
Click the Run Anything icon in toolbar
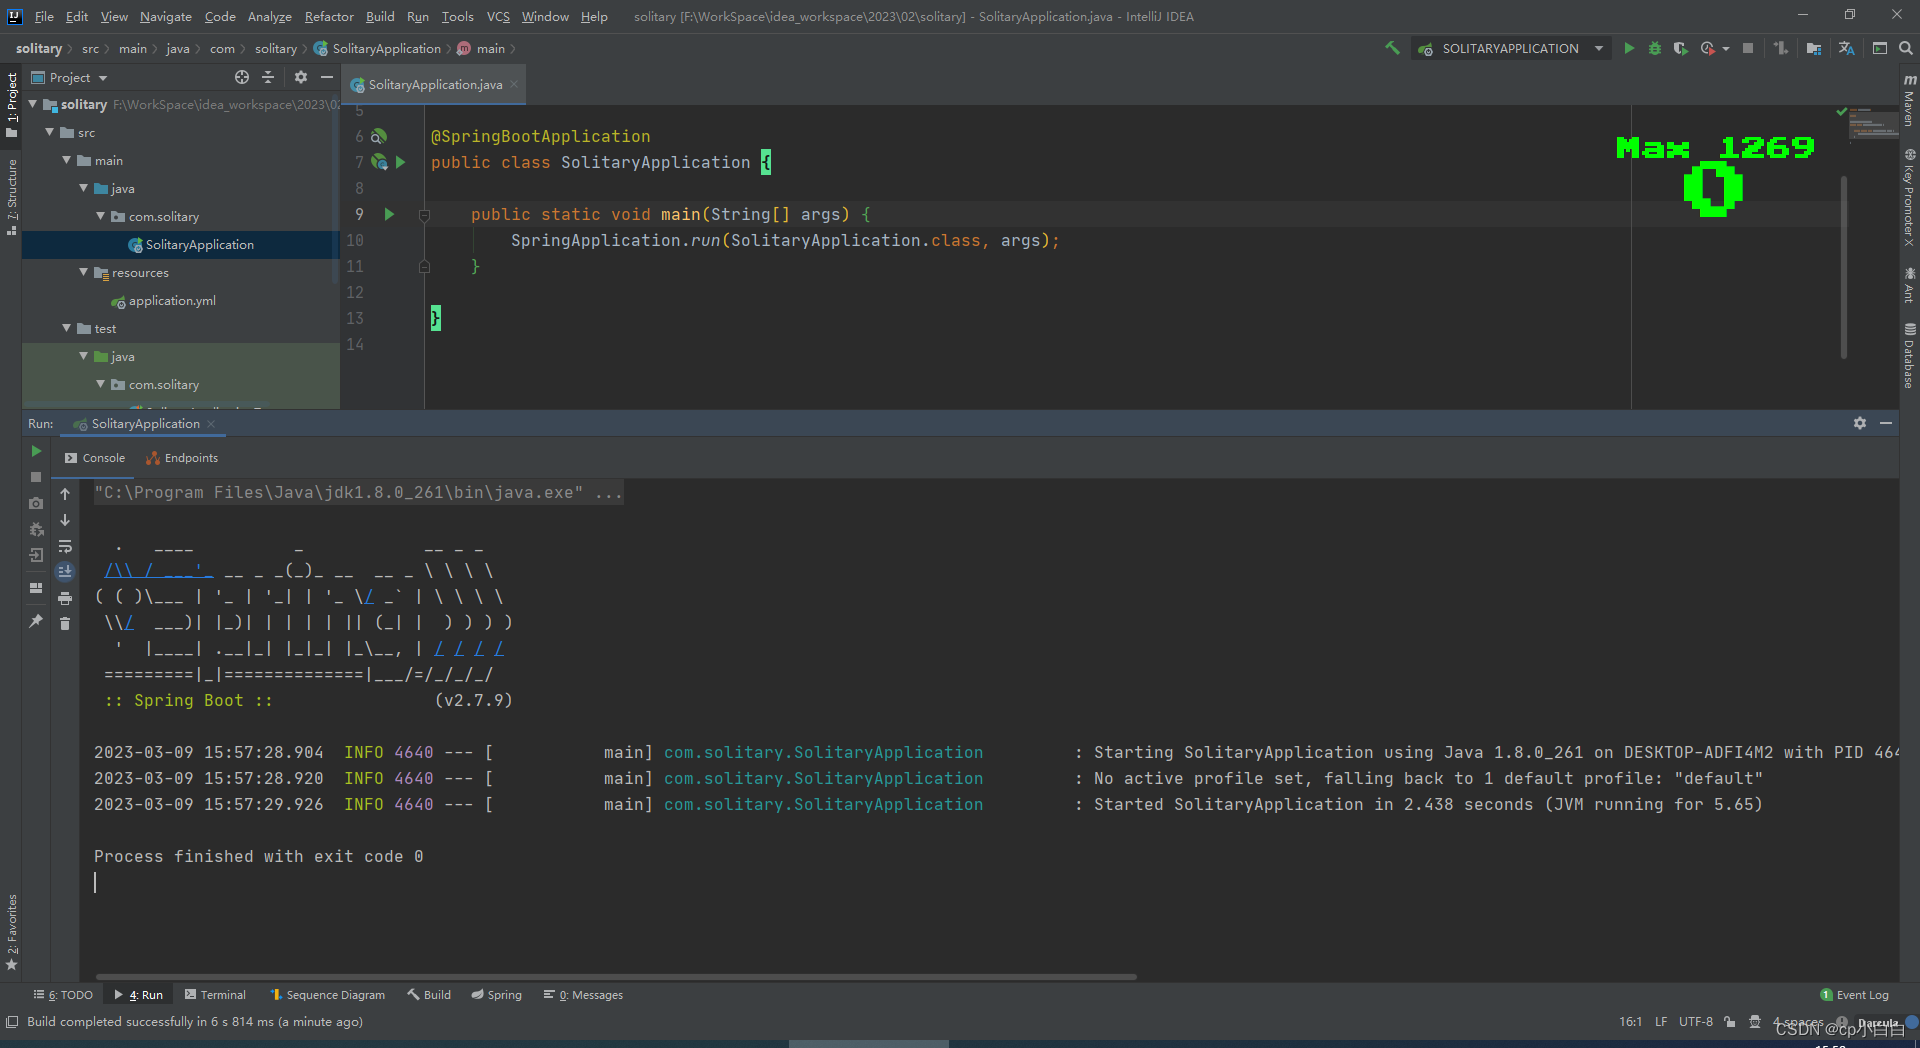coord(1879,48)
